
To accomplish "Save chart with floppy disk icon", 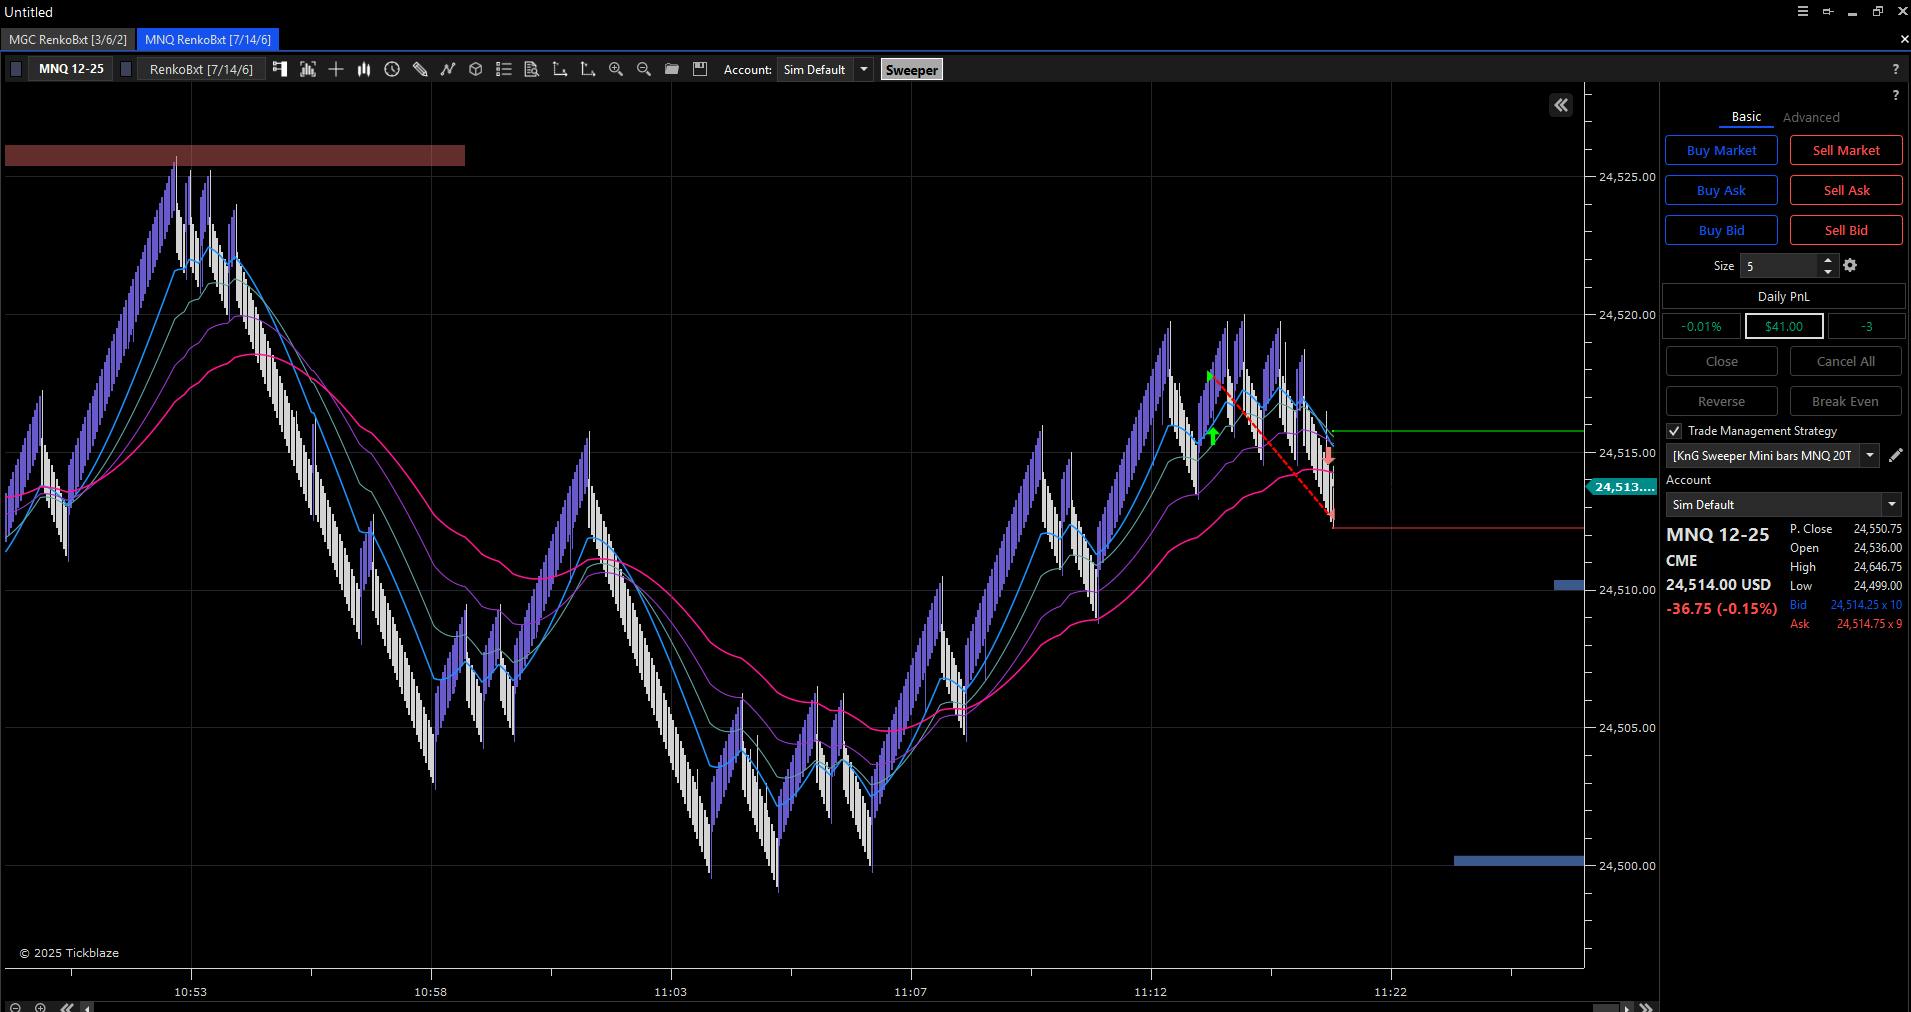I will click(x=700, y=69).
